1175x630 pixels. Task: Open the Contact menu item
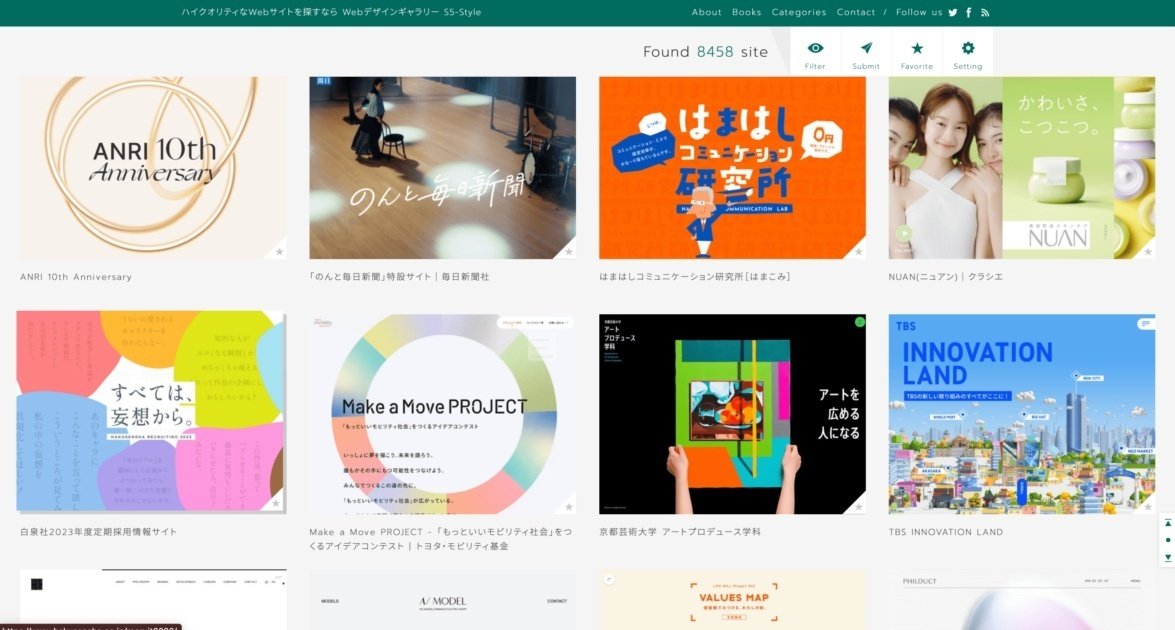coord(856,12)
